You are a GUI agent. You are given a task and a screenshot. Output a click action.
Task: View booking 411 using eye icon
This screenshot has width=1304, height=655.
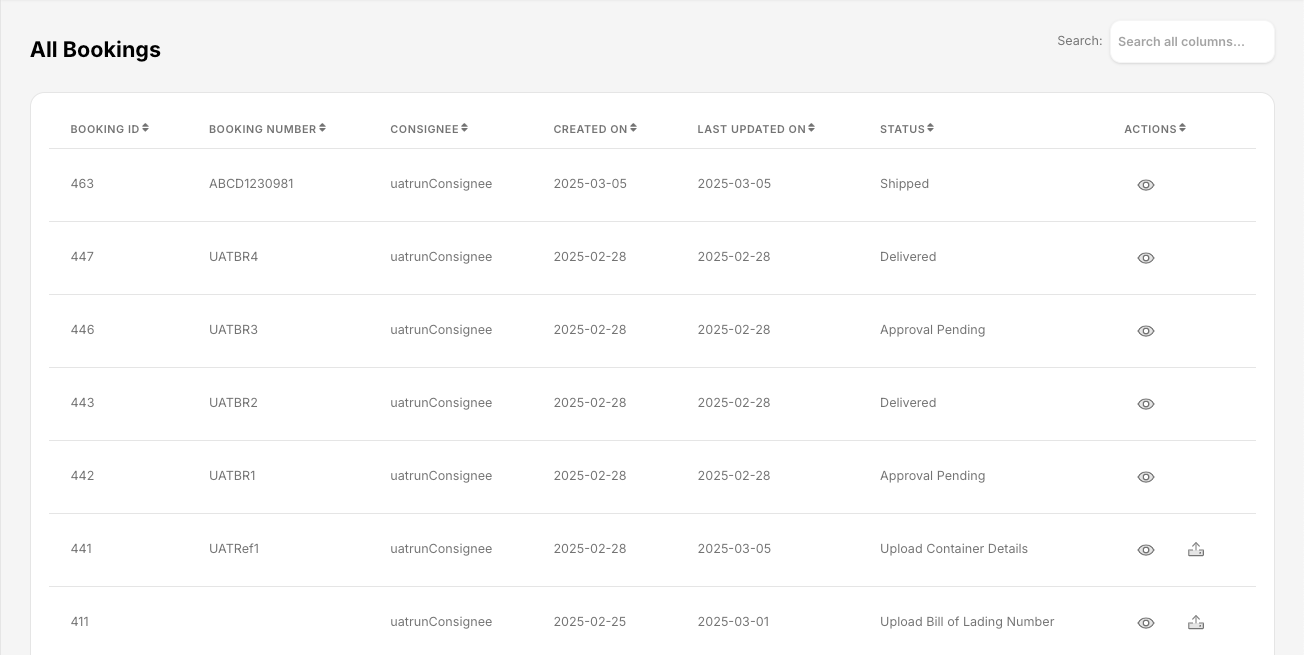click(1146, 623)
